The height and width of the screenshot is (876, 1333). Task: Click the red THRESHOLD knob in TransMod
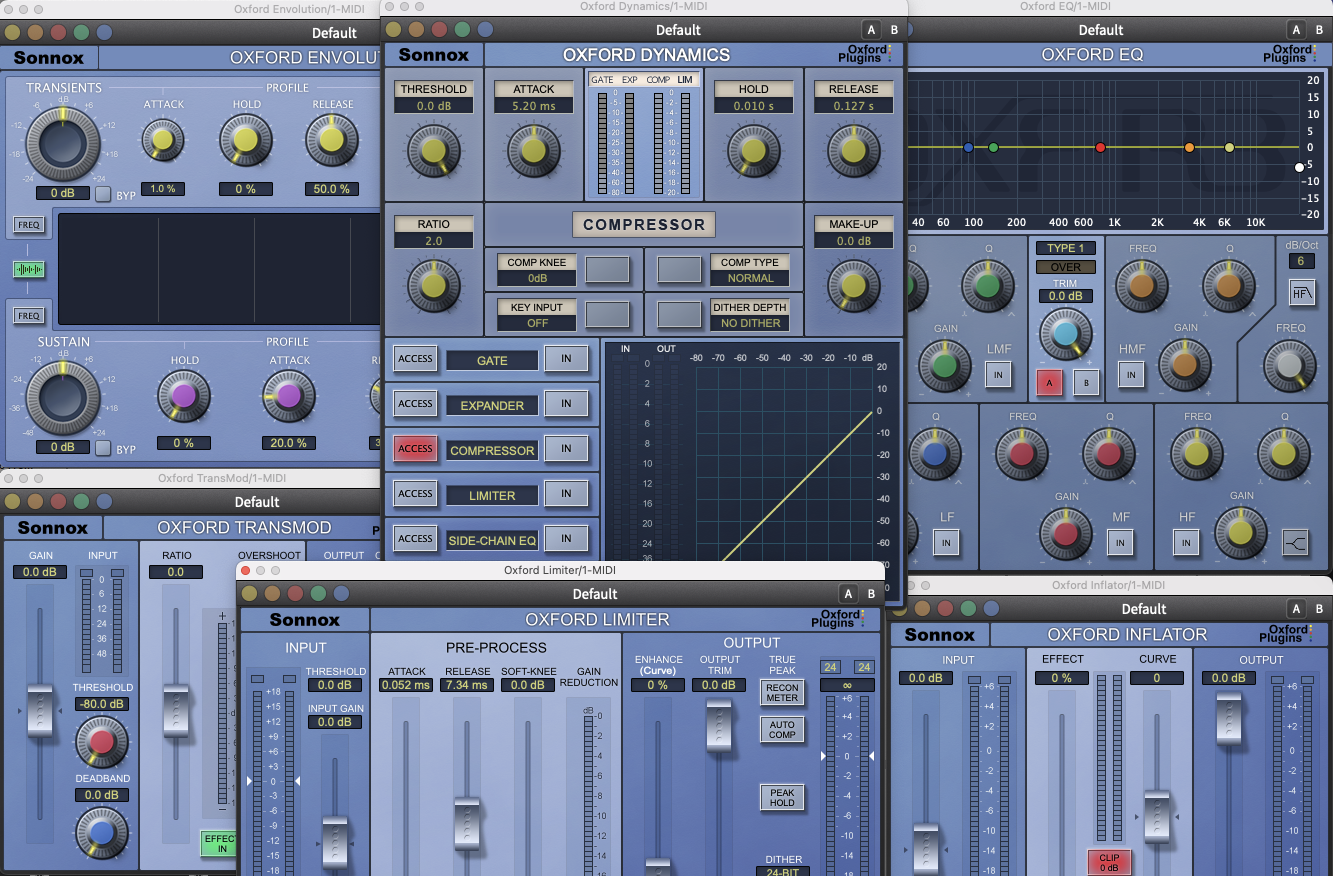[102, 741]
